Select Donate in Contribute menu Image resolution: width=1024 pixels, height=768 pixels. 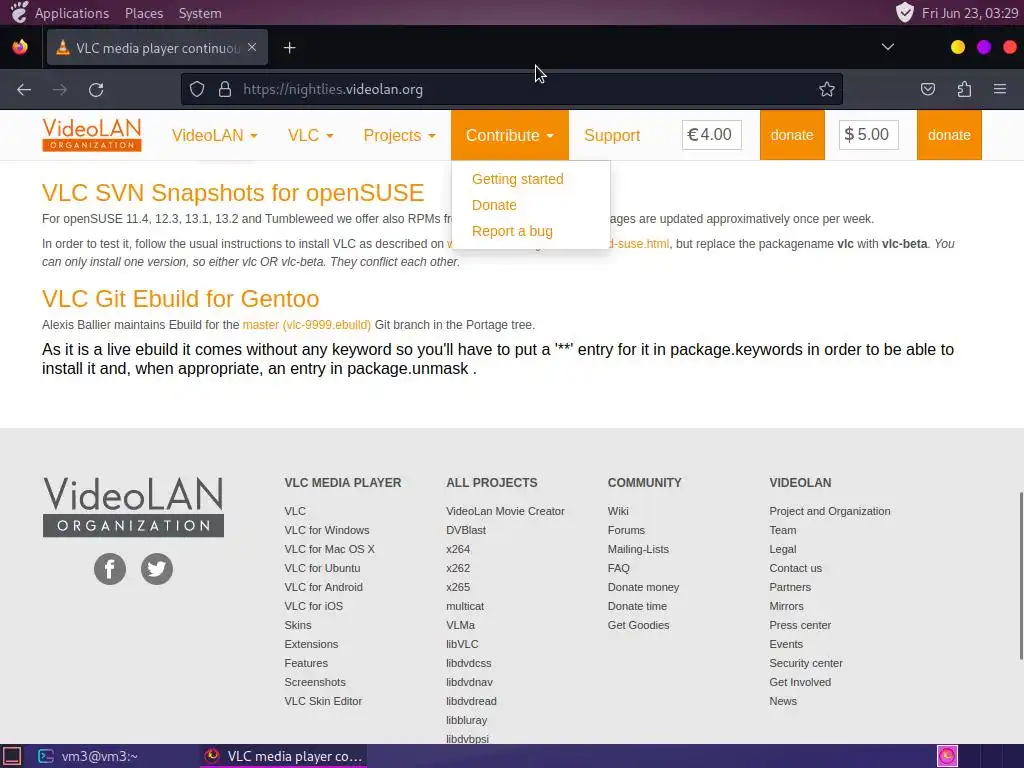pos(494,205)
